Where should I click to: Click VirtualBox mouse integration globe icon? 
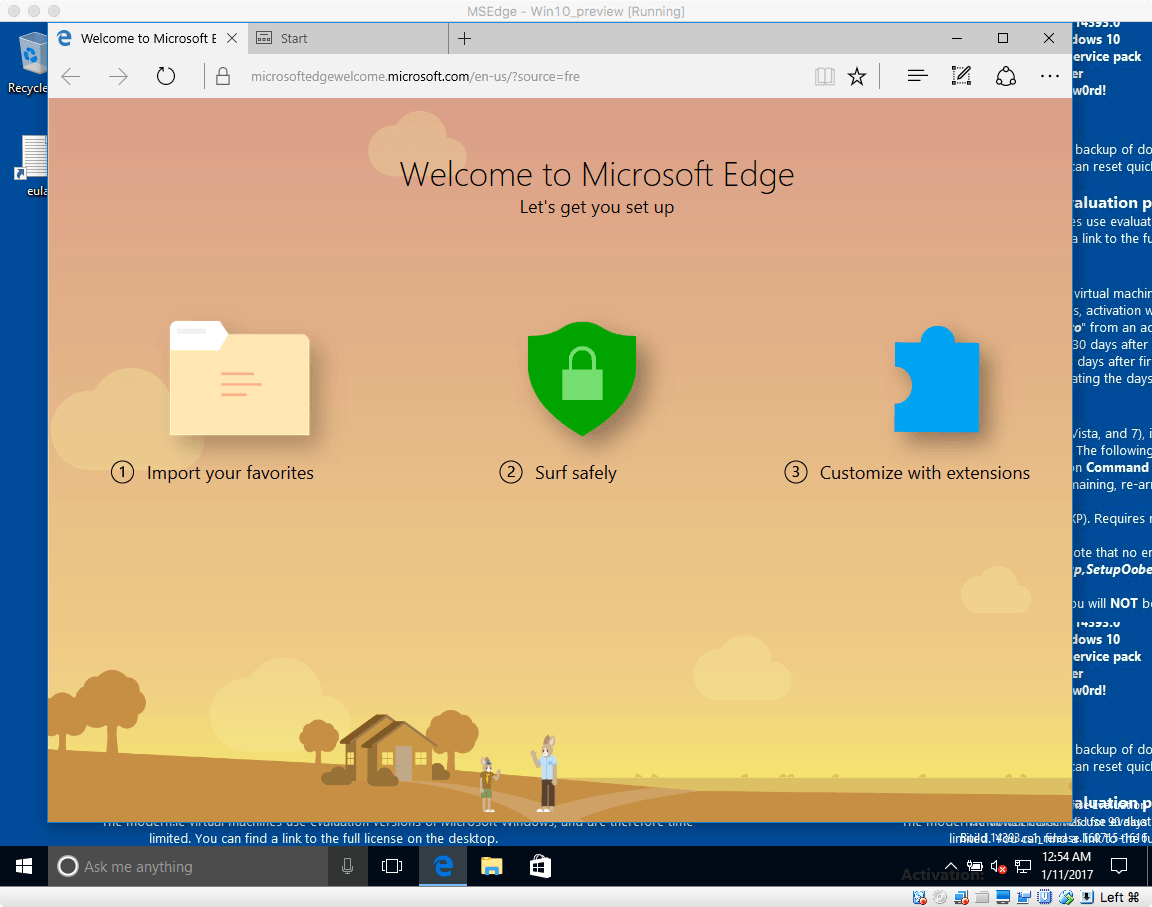click(x=1066, y=897)
